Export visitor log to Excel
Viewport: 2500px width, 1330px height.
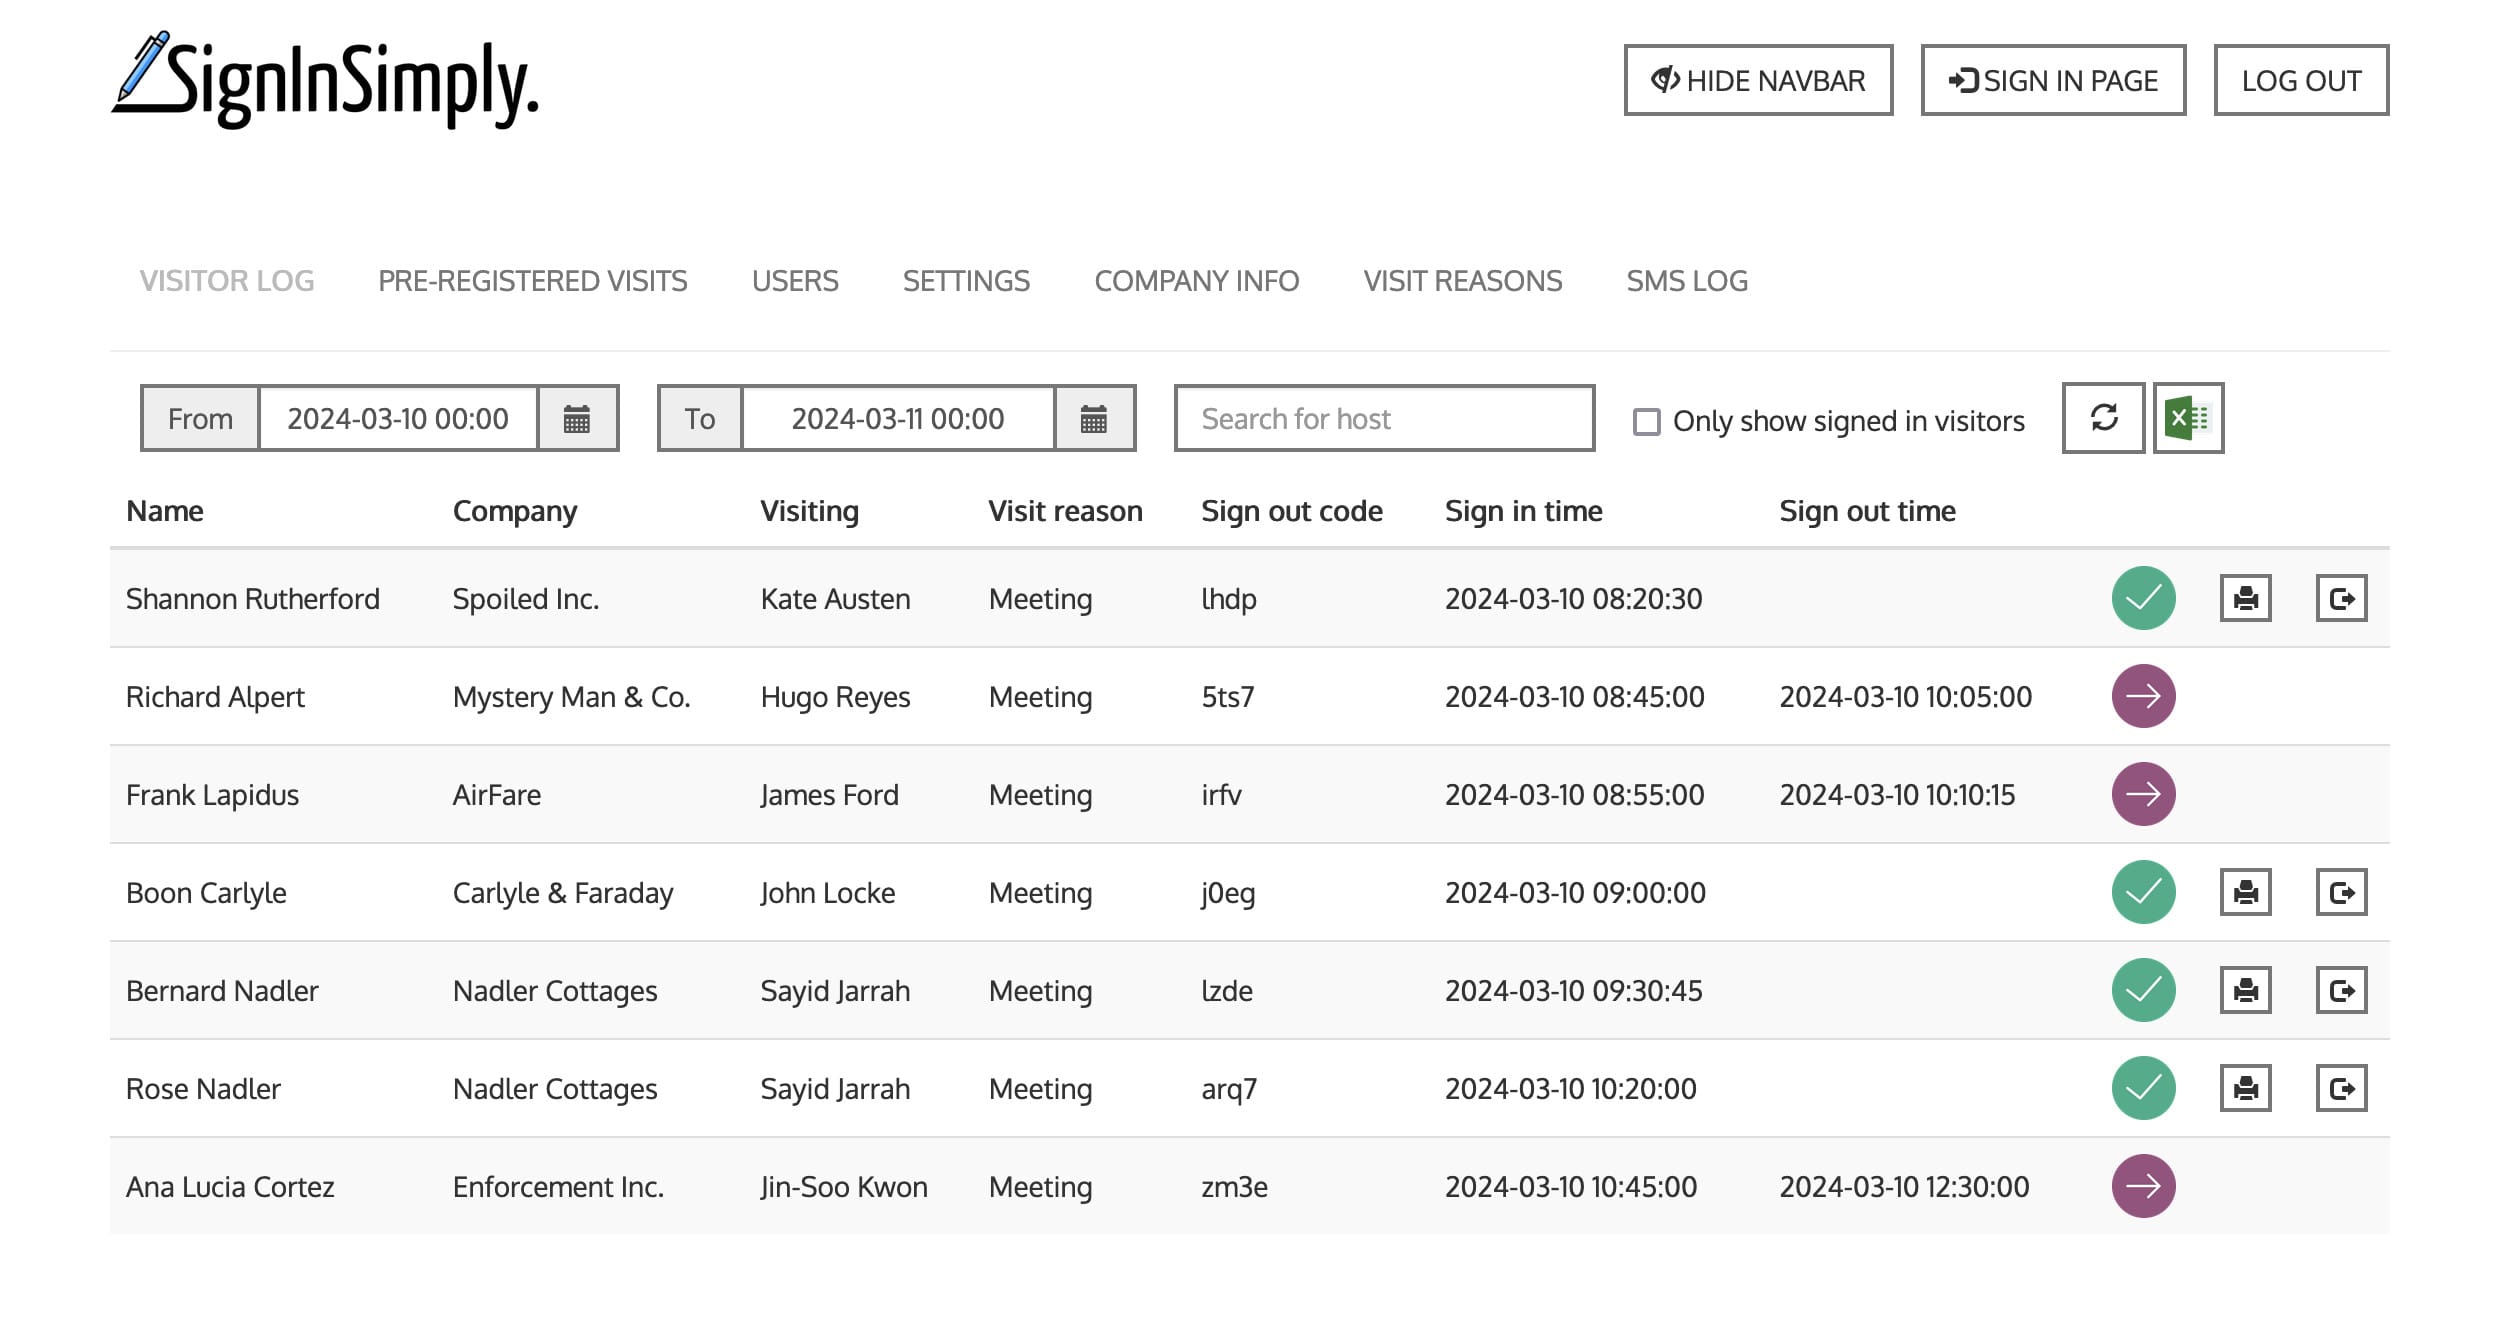click(2188, 418)
